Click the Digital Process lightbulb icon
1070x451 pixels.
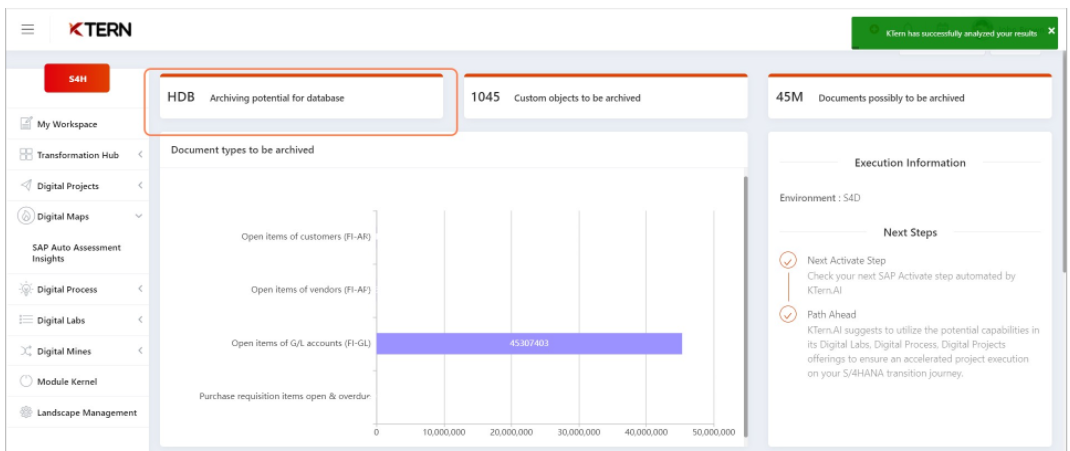click(26, 289)
